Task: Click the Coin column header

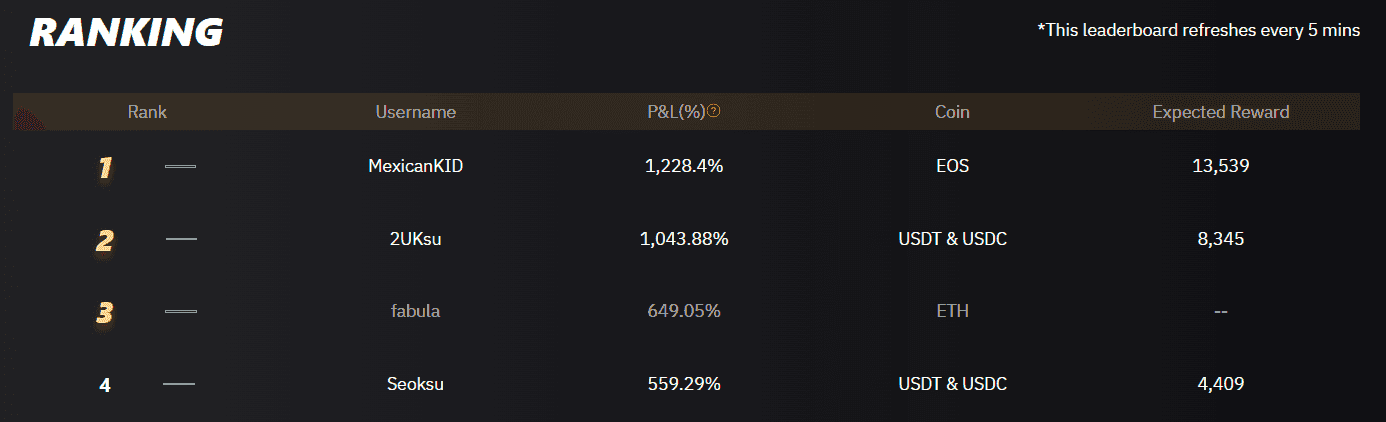Action: coord(952,112)
